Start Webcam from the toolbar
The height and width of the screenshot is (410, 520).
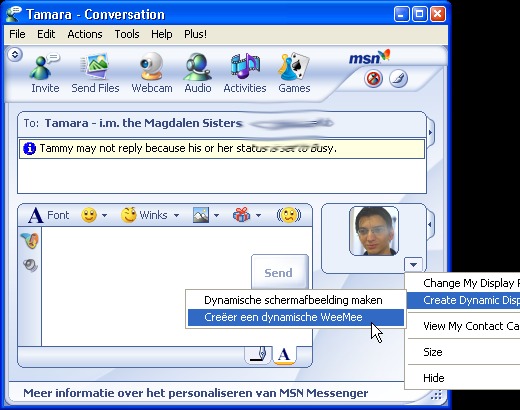tap(152, 72)
